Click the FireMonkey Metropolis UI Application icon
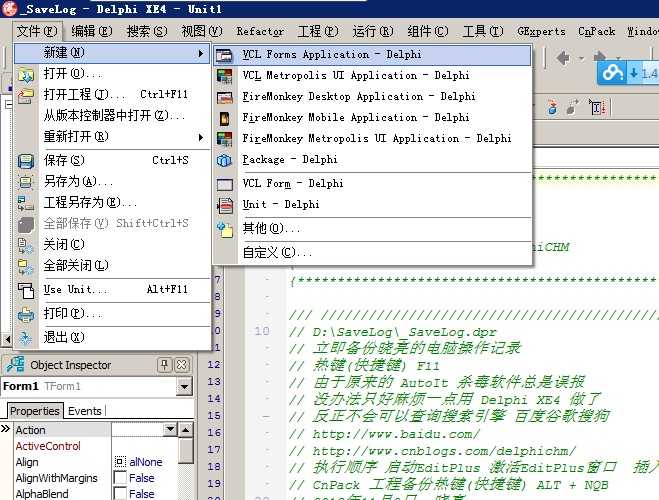659x500 pixels. (x=224, y=139)
